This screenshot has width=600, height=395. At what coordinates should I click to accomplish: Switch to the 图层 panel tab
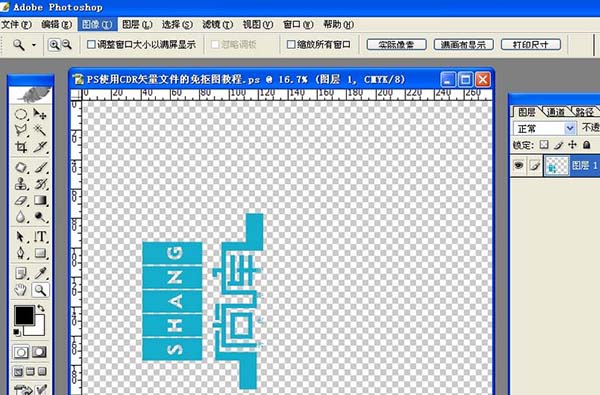click(x=527, y=112)
